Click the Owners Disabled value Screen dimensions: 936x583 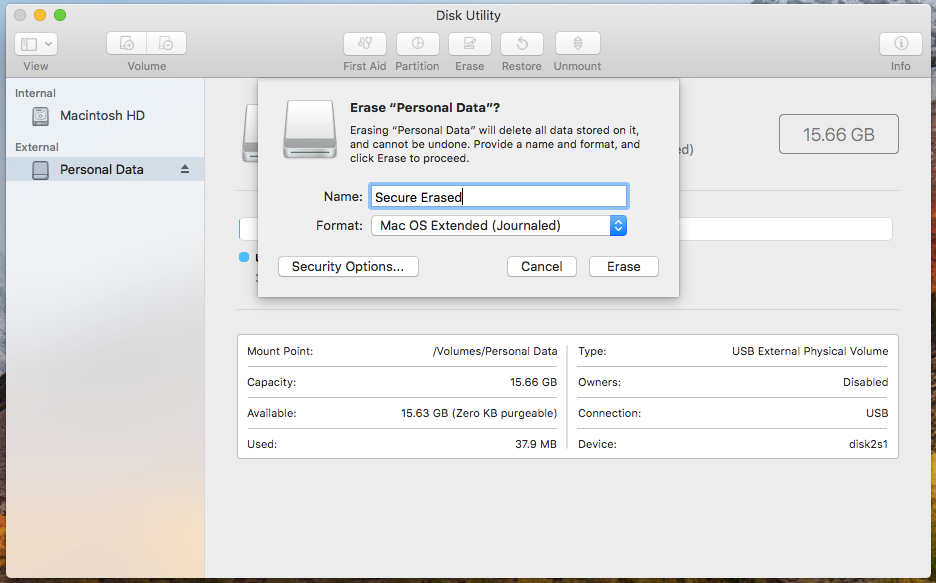(866, 383)
